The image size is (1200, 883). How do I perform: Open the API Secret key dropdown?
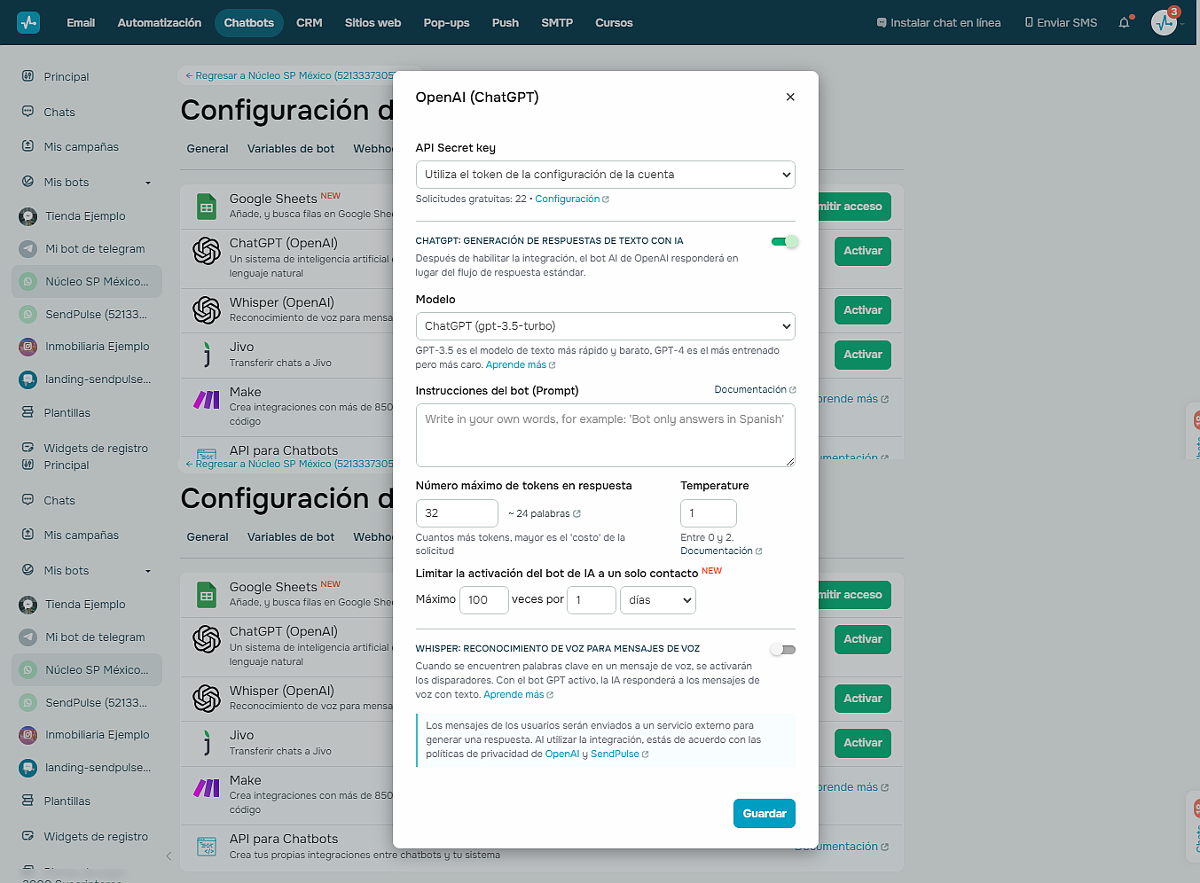[605, 174]
